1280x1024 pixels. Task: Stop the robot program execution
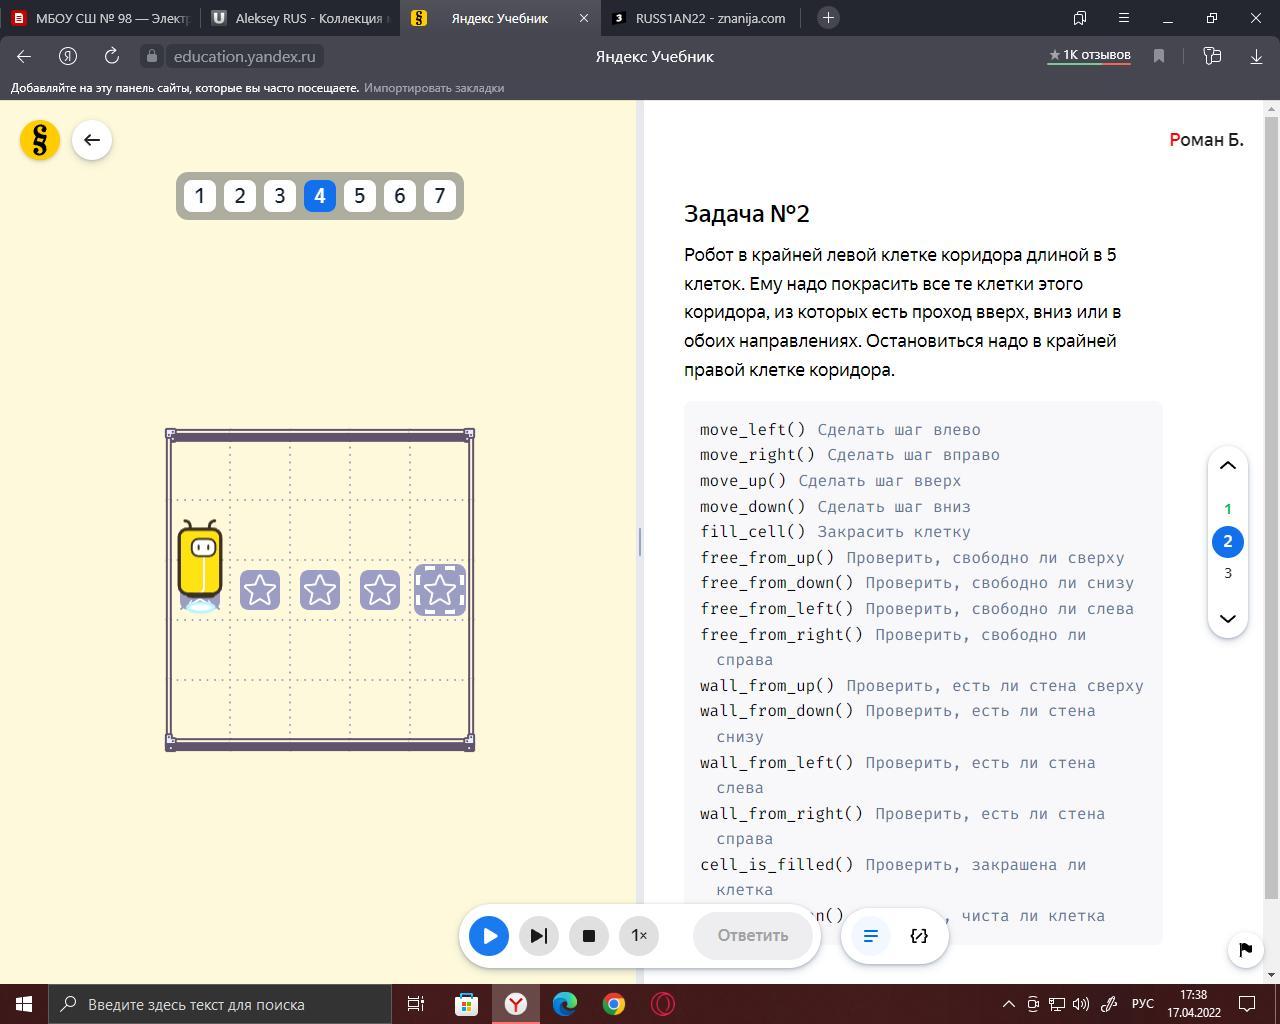[589, 936]
